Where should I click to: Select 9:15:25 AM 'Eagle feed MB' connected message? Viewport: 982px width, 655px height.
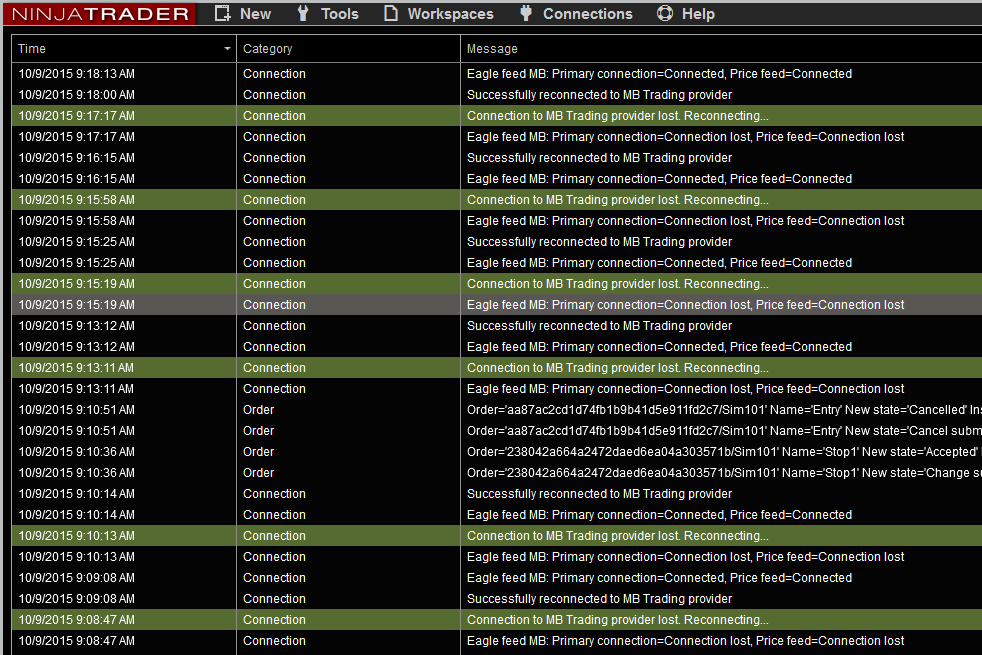(x=659, y=262)
